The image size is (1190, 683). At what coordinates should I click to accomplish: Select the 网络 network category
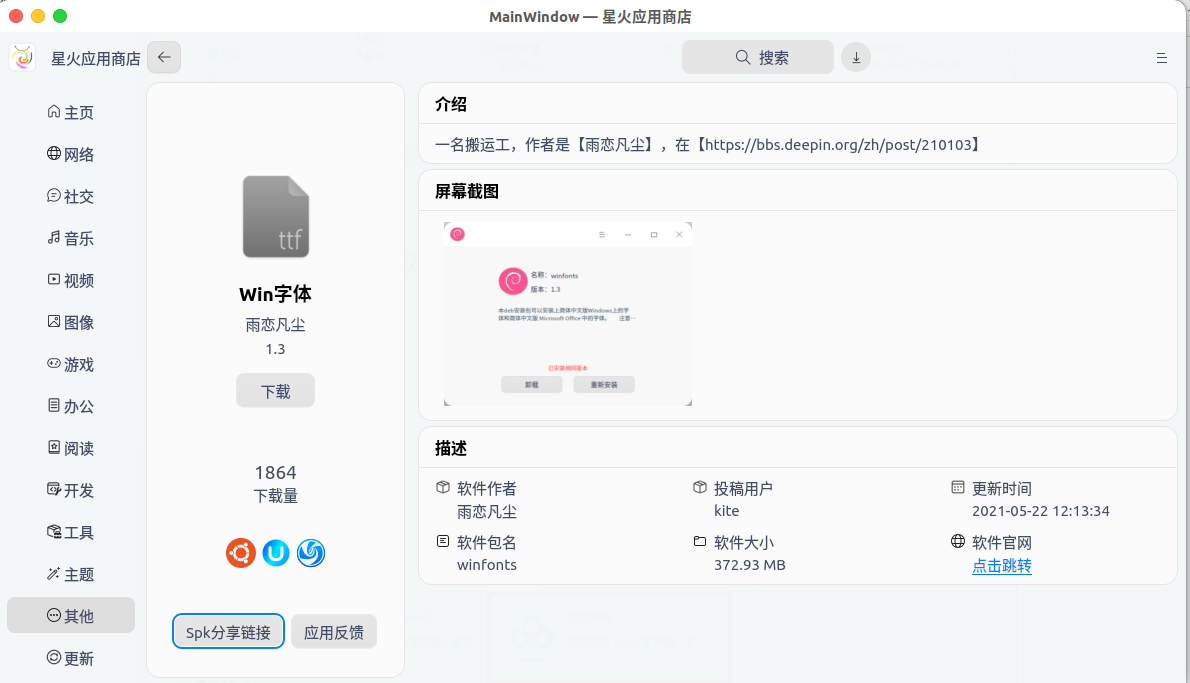(x=70, y=155)
